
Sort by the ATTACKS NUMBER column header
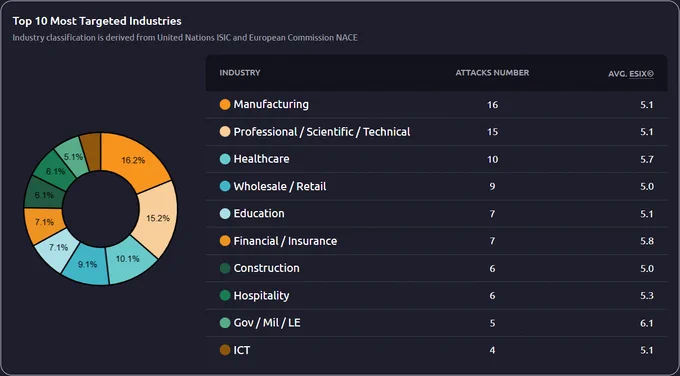[492, 73]
